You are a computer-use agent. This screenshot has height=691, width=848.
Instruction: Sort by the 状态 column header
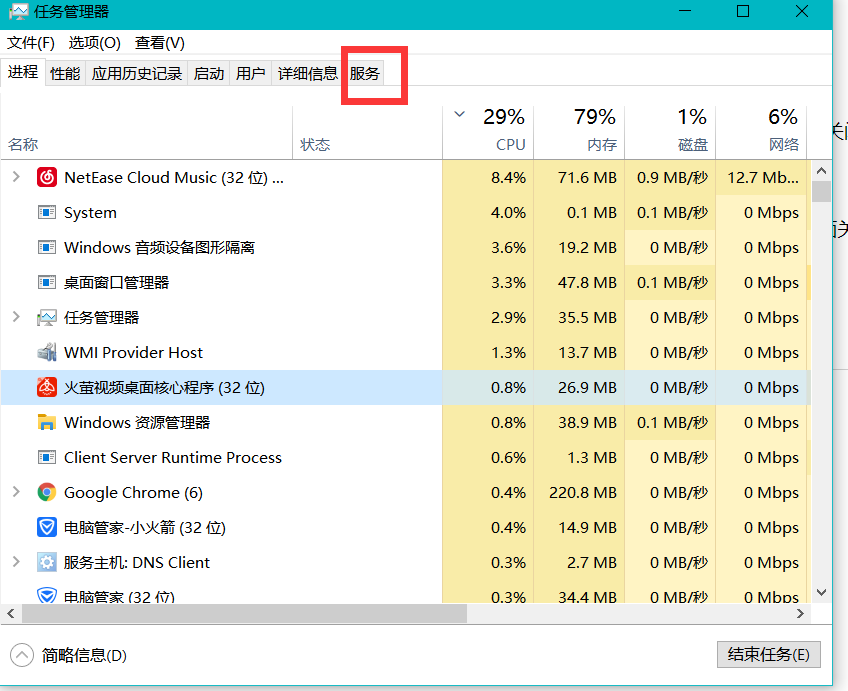click(367, 132)
